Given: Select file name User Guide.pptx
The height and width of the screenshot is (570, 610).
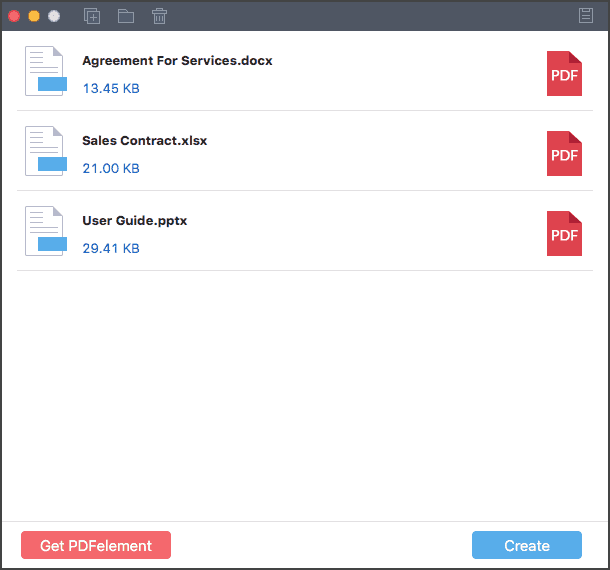Looking at the screenshot, I should pos(134,221).
